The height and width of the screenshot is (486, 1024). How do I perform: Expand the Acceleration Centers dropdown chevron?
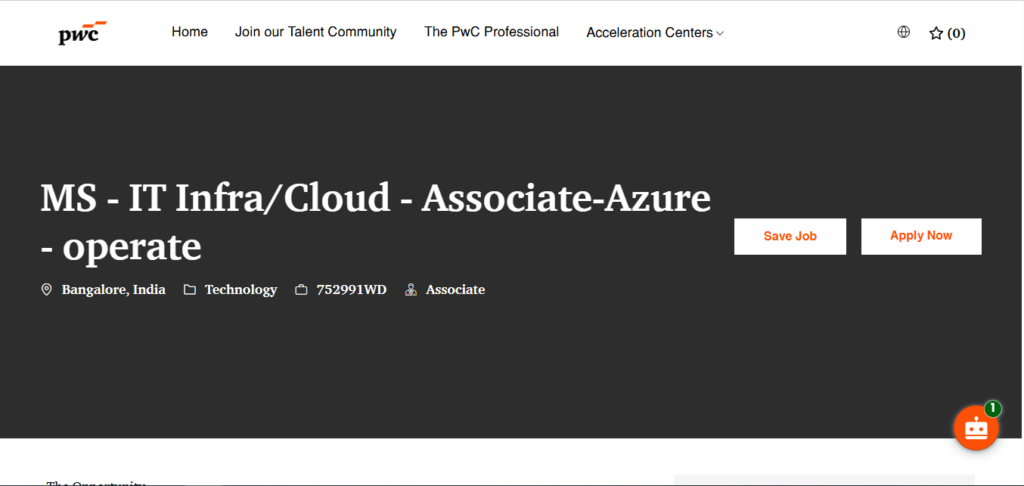[720, 33]
